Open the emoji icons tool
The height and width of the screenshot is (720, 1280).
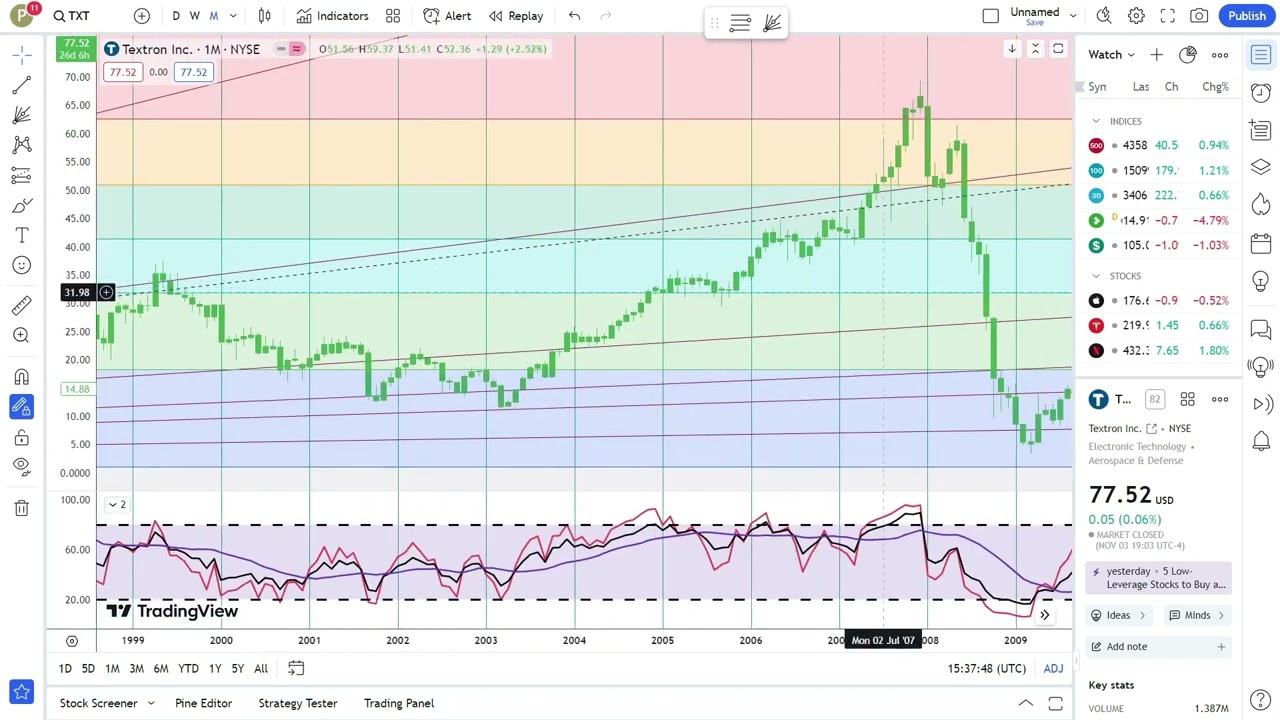(22, 265)
